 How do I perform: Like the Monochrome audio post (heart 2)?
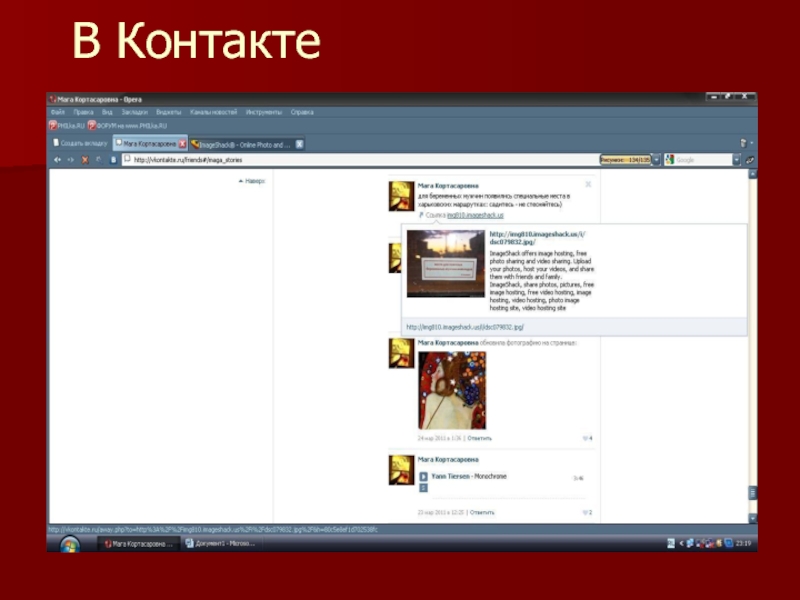(588, 512)
